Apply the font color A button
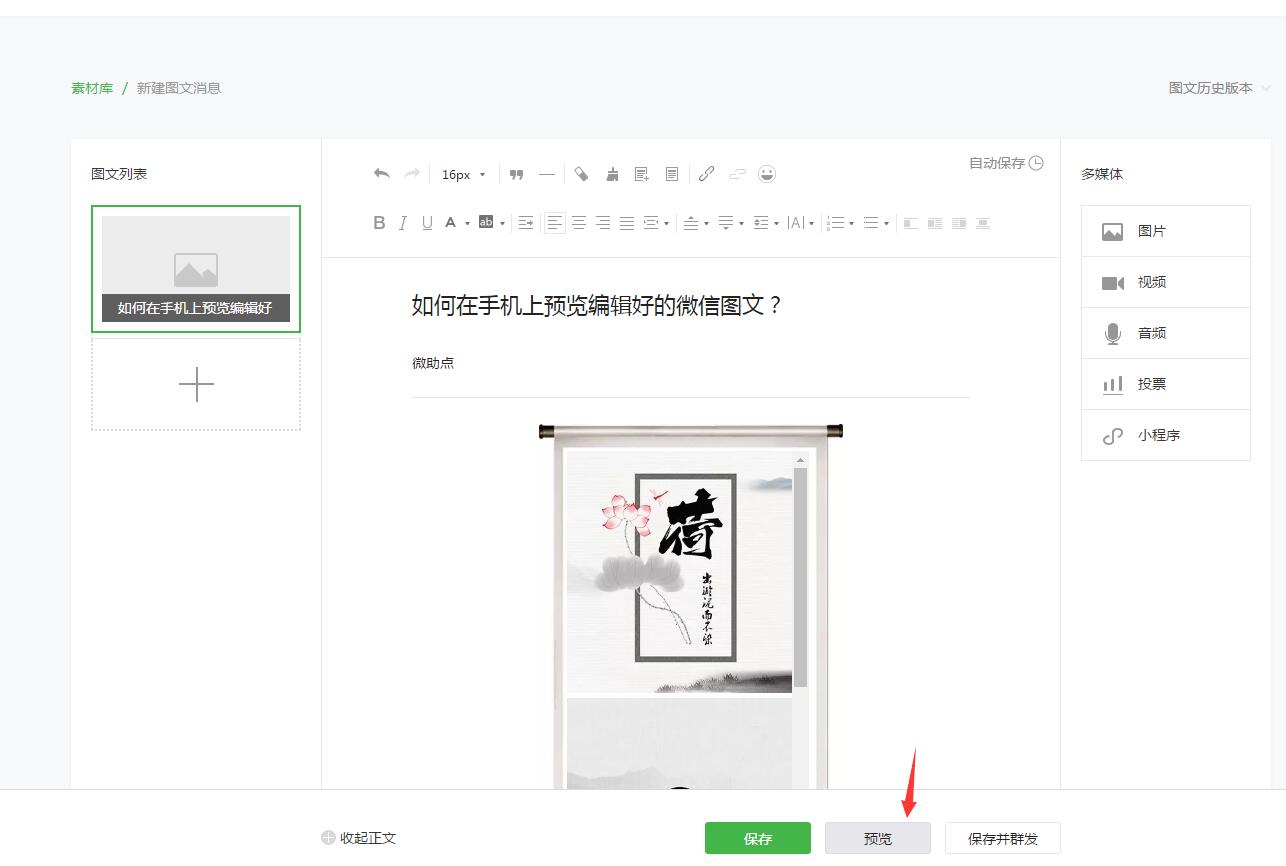This screenshot has height=866, width=1286. 450,223
